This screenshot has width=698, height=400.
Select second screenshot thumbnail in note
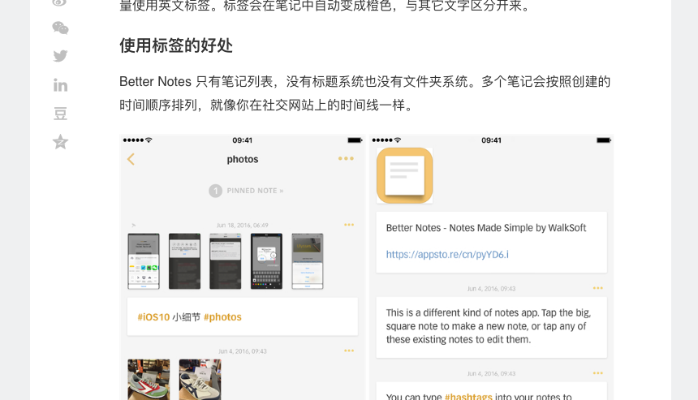coord(184,261)
